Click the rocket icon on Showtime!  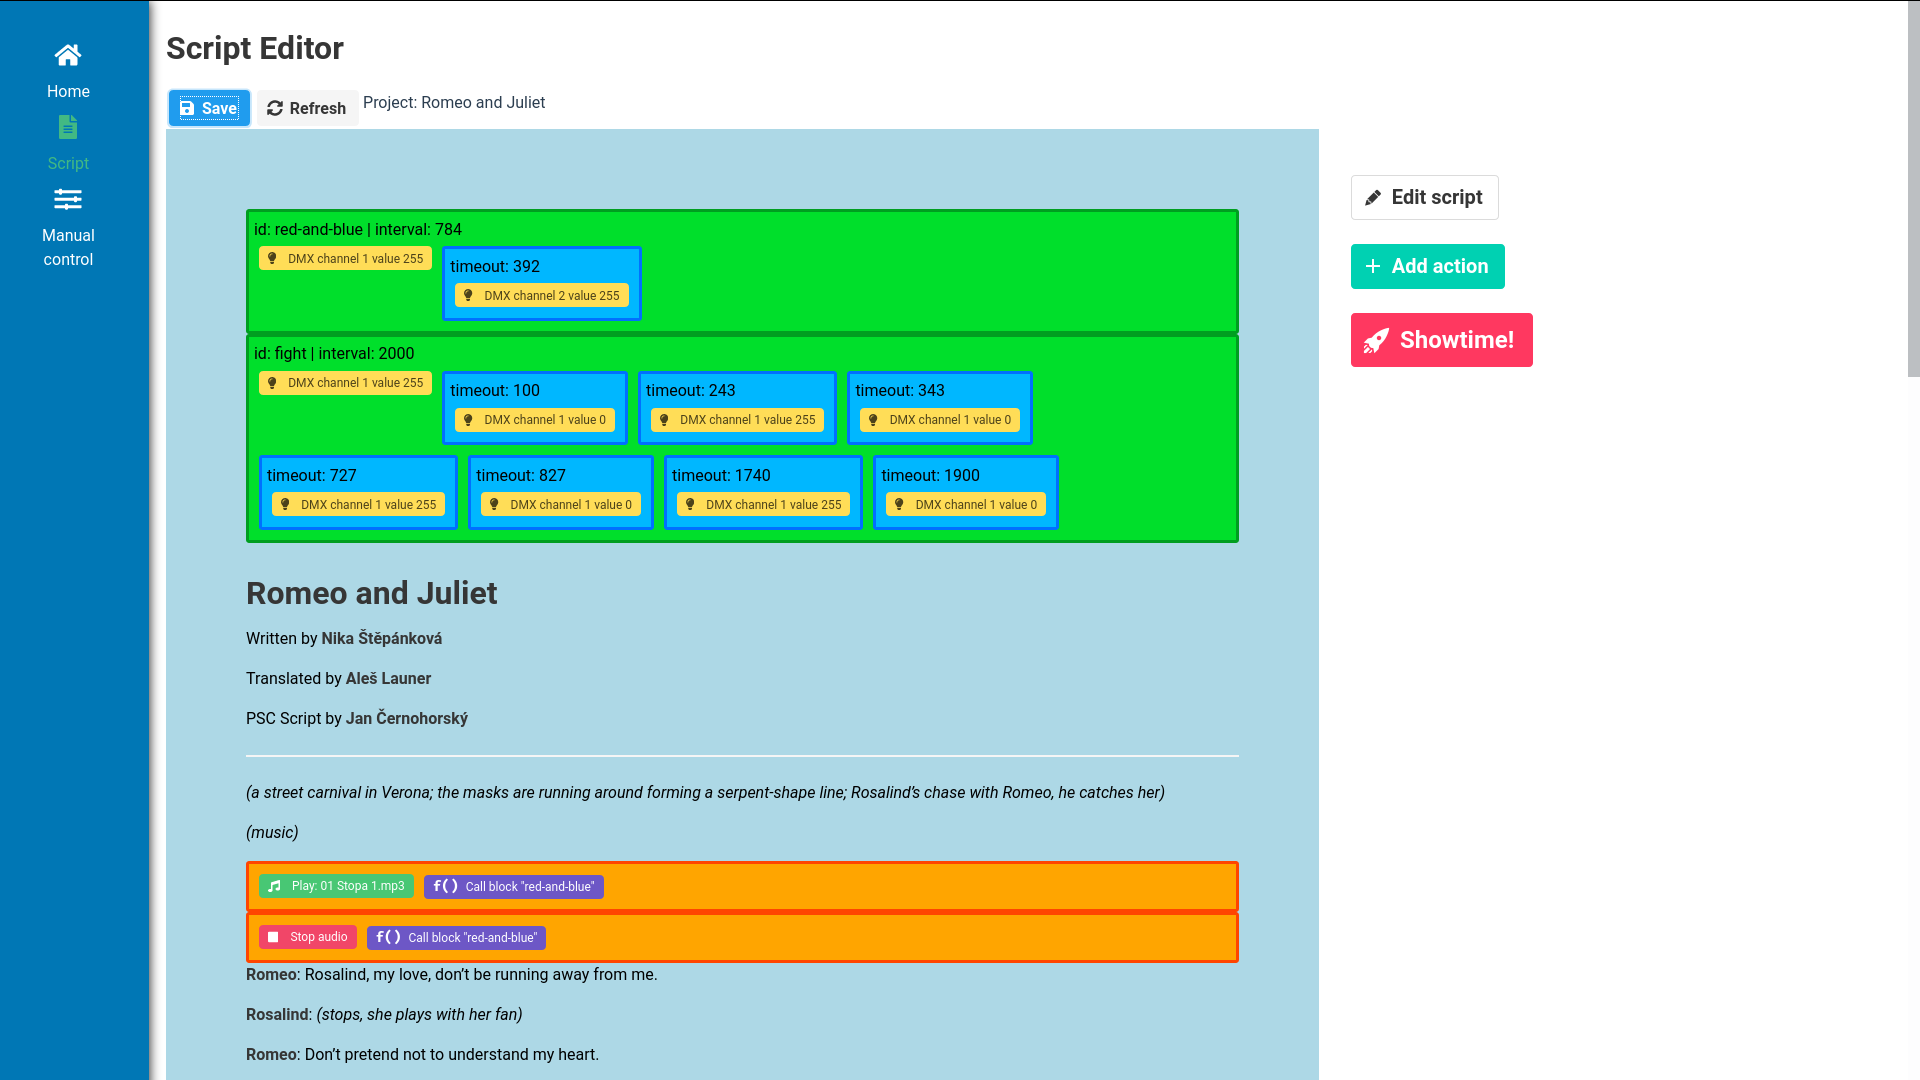(x=1376, y=340)
